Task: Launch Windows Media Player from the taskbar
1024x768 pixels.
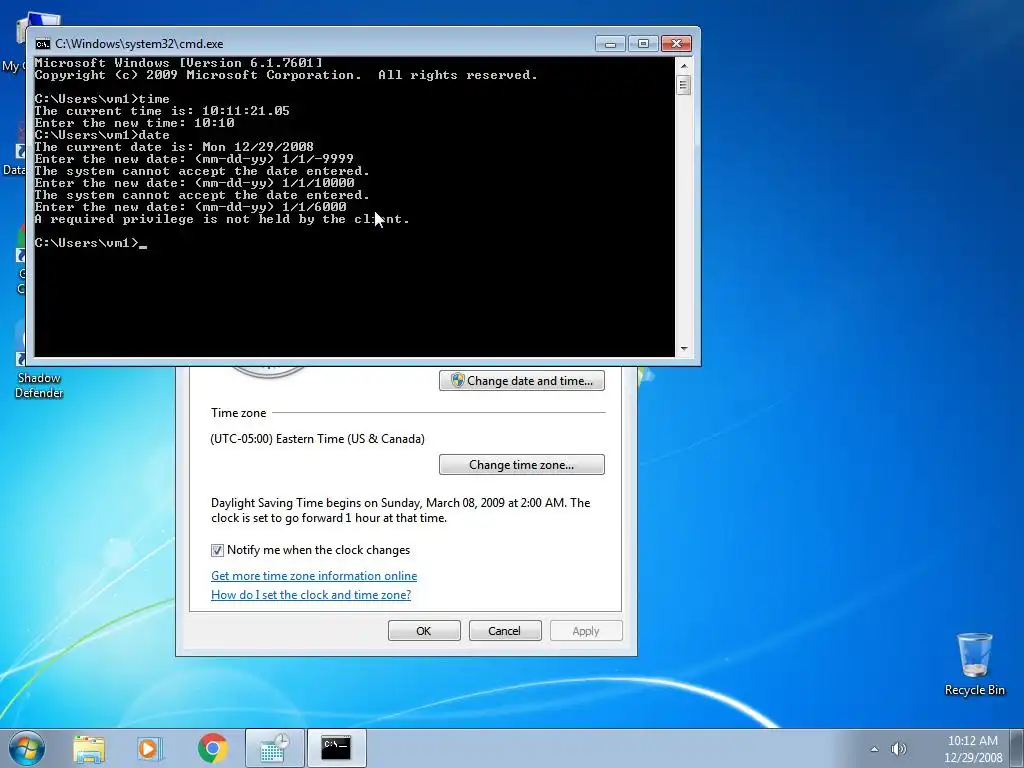Action: tap(150, 749)
